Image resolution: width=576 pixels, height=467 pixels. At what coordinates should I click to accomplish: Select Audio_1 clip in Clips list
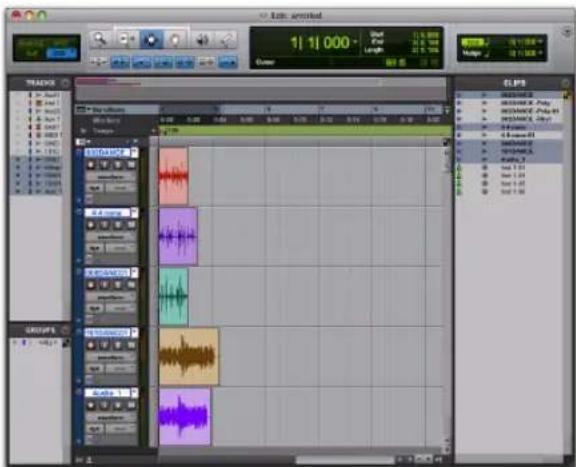point(509,159)
